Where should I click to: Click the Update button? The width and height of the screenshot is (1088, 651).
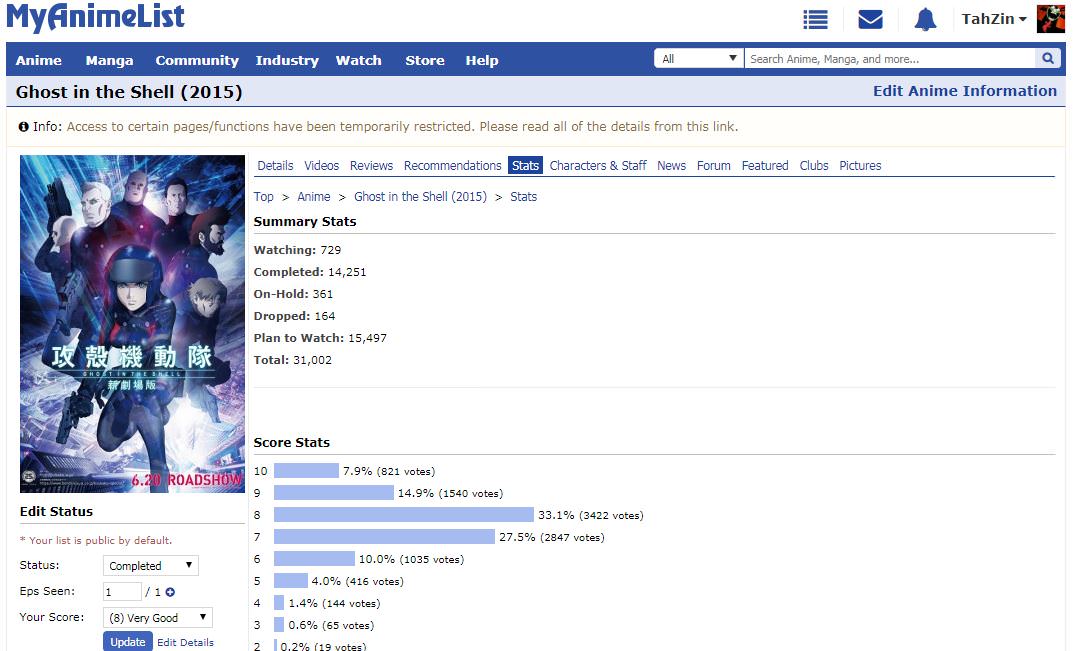pyautogui.click(x=127, y=642)
